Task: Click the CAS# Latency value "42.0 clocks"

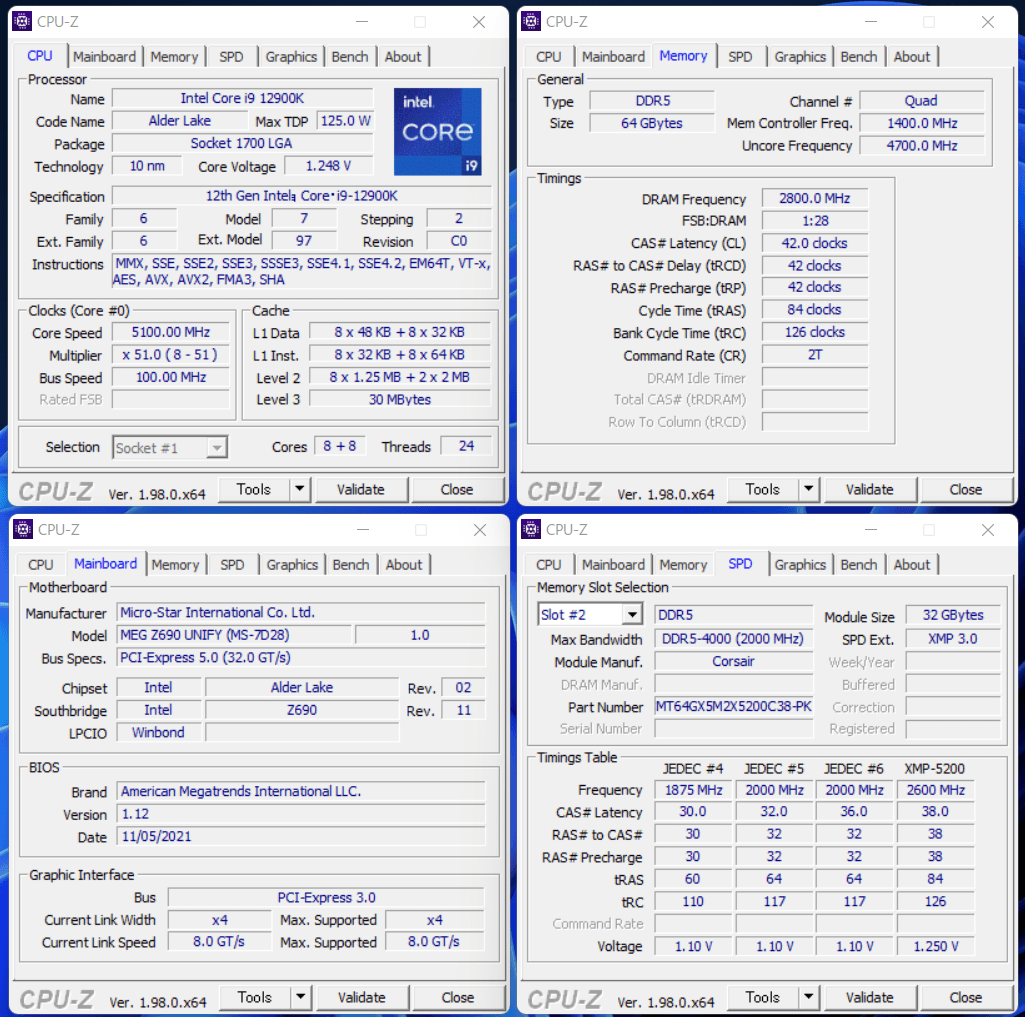Action: point(815,243)
